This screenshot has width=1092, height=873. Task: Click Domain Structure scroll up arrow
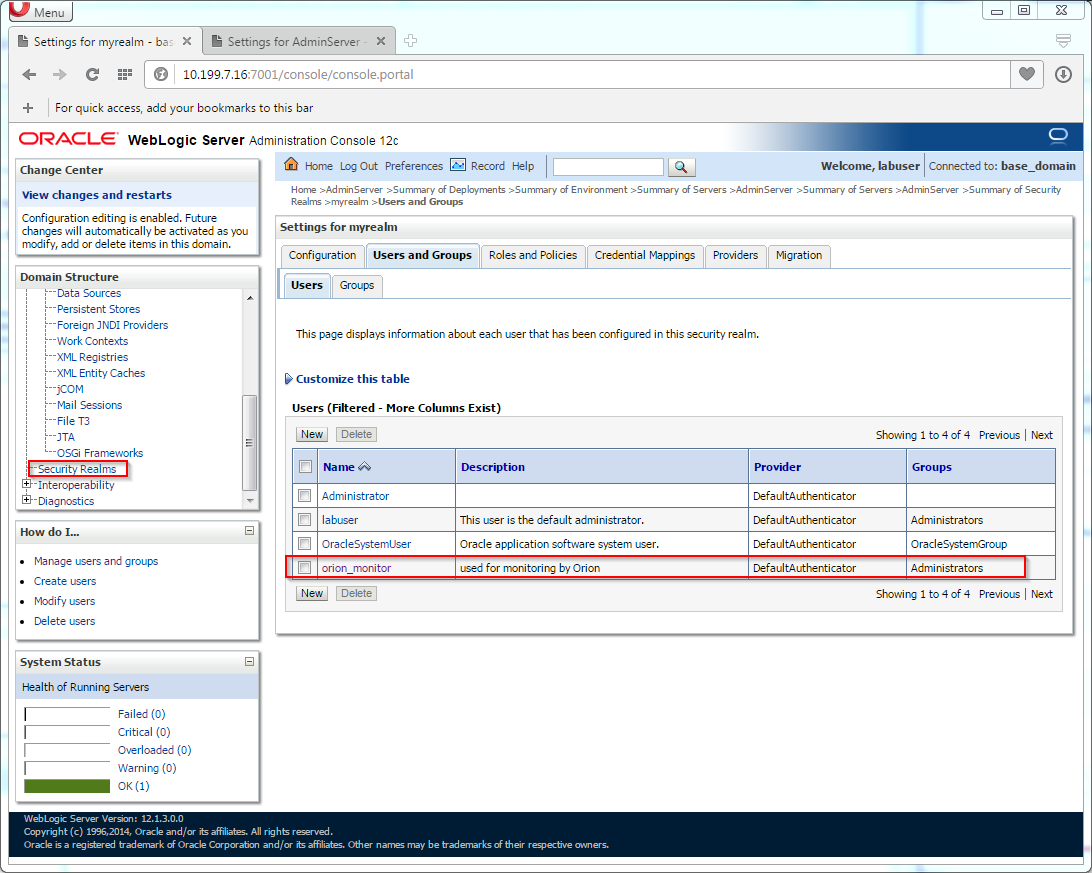point(250,298)
